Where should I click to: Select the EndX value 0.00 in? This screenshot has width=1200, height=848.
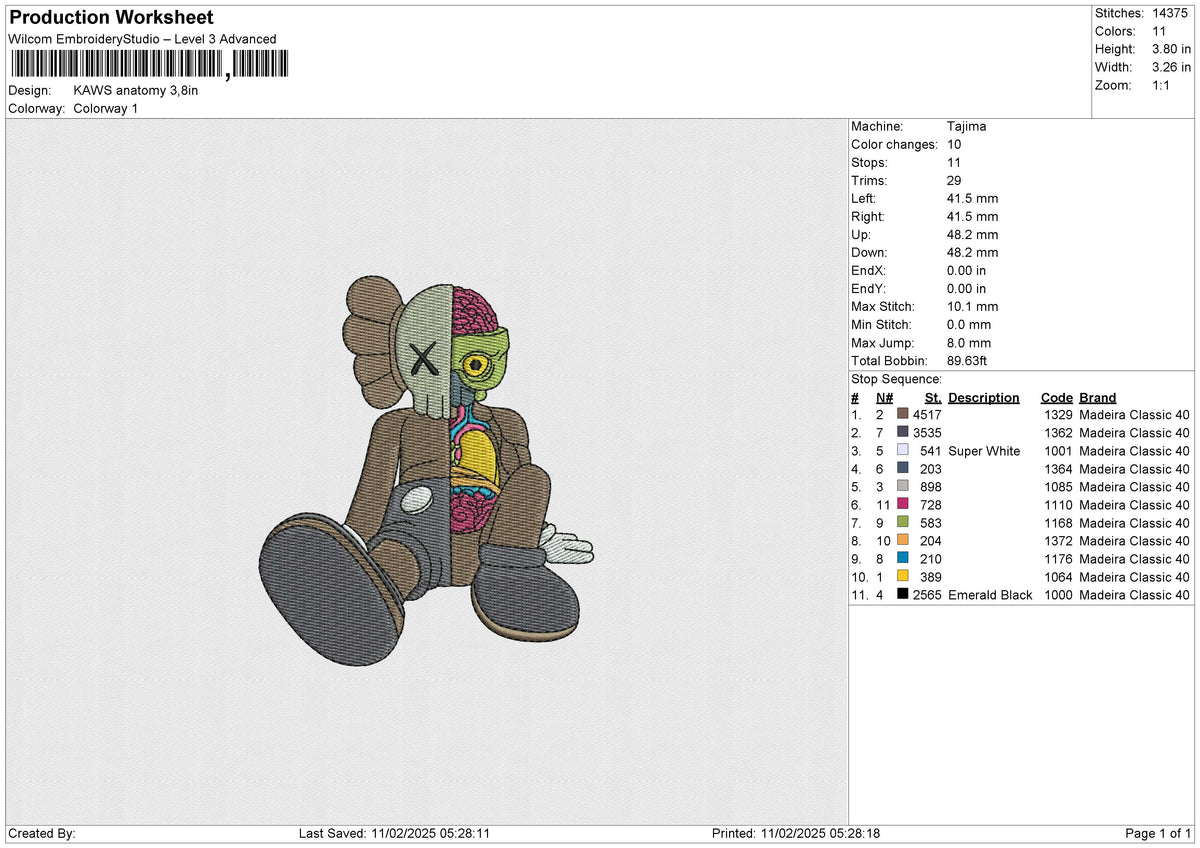click(966, 270)
